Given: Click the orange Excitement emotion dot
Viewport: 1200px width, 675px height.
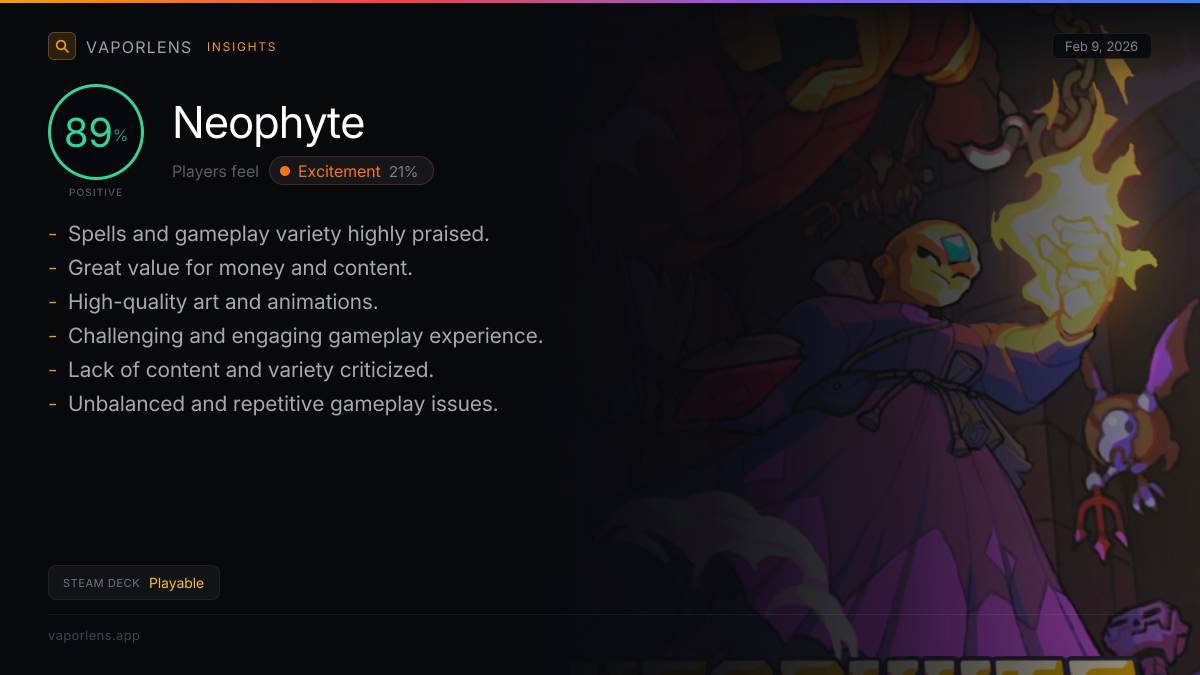Looking at the screenshot, I should [x=285, y=171].
